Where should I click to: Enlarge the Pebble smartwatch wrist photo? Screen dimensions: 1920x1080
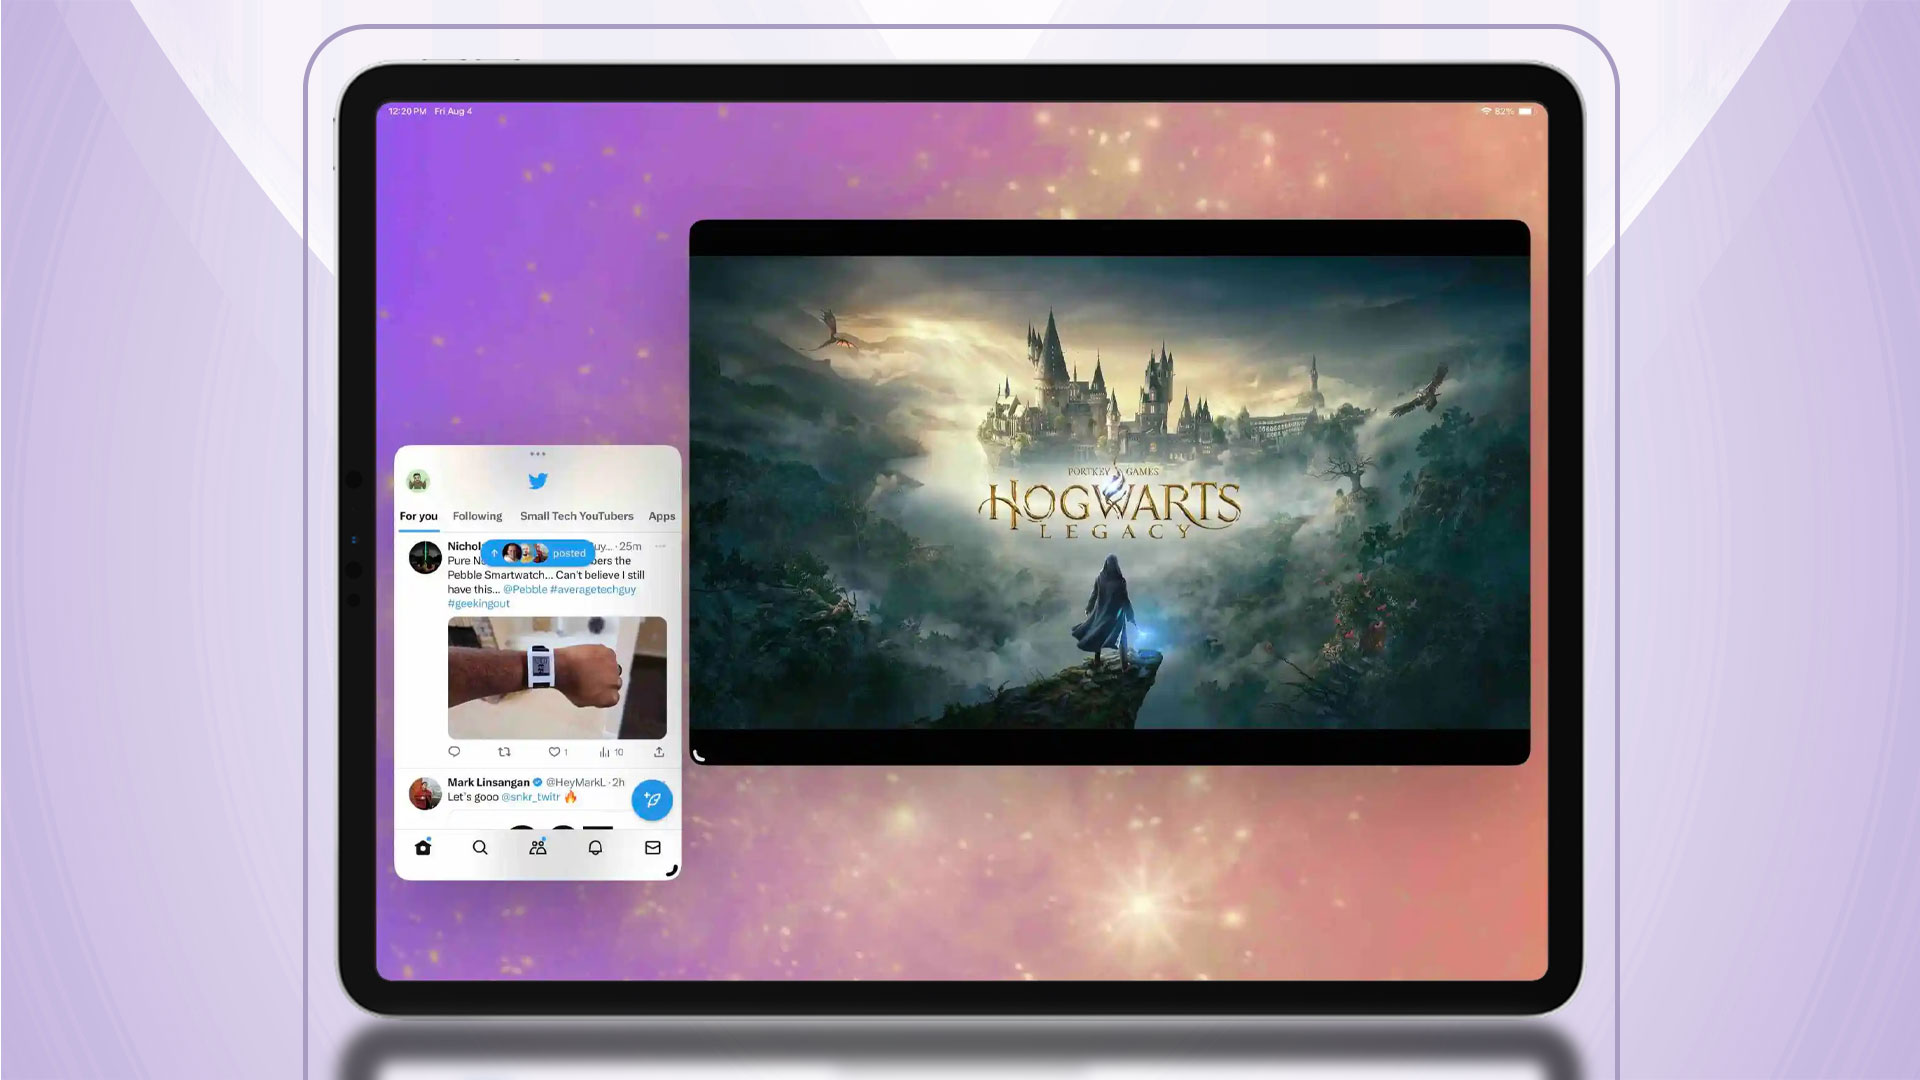(557, 678)
